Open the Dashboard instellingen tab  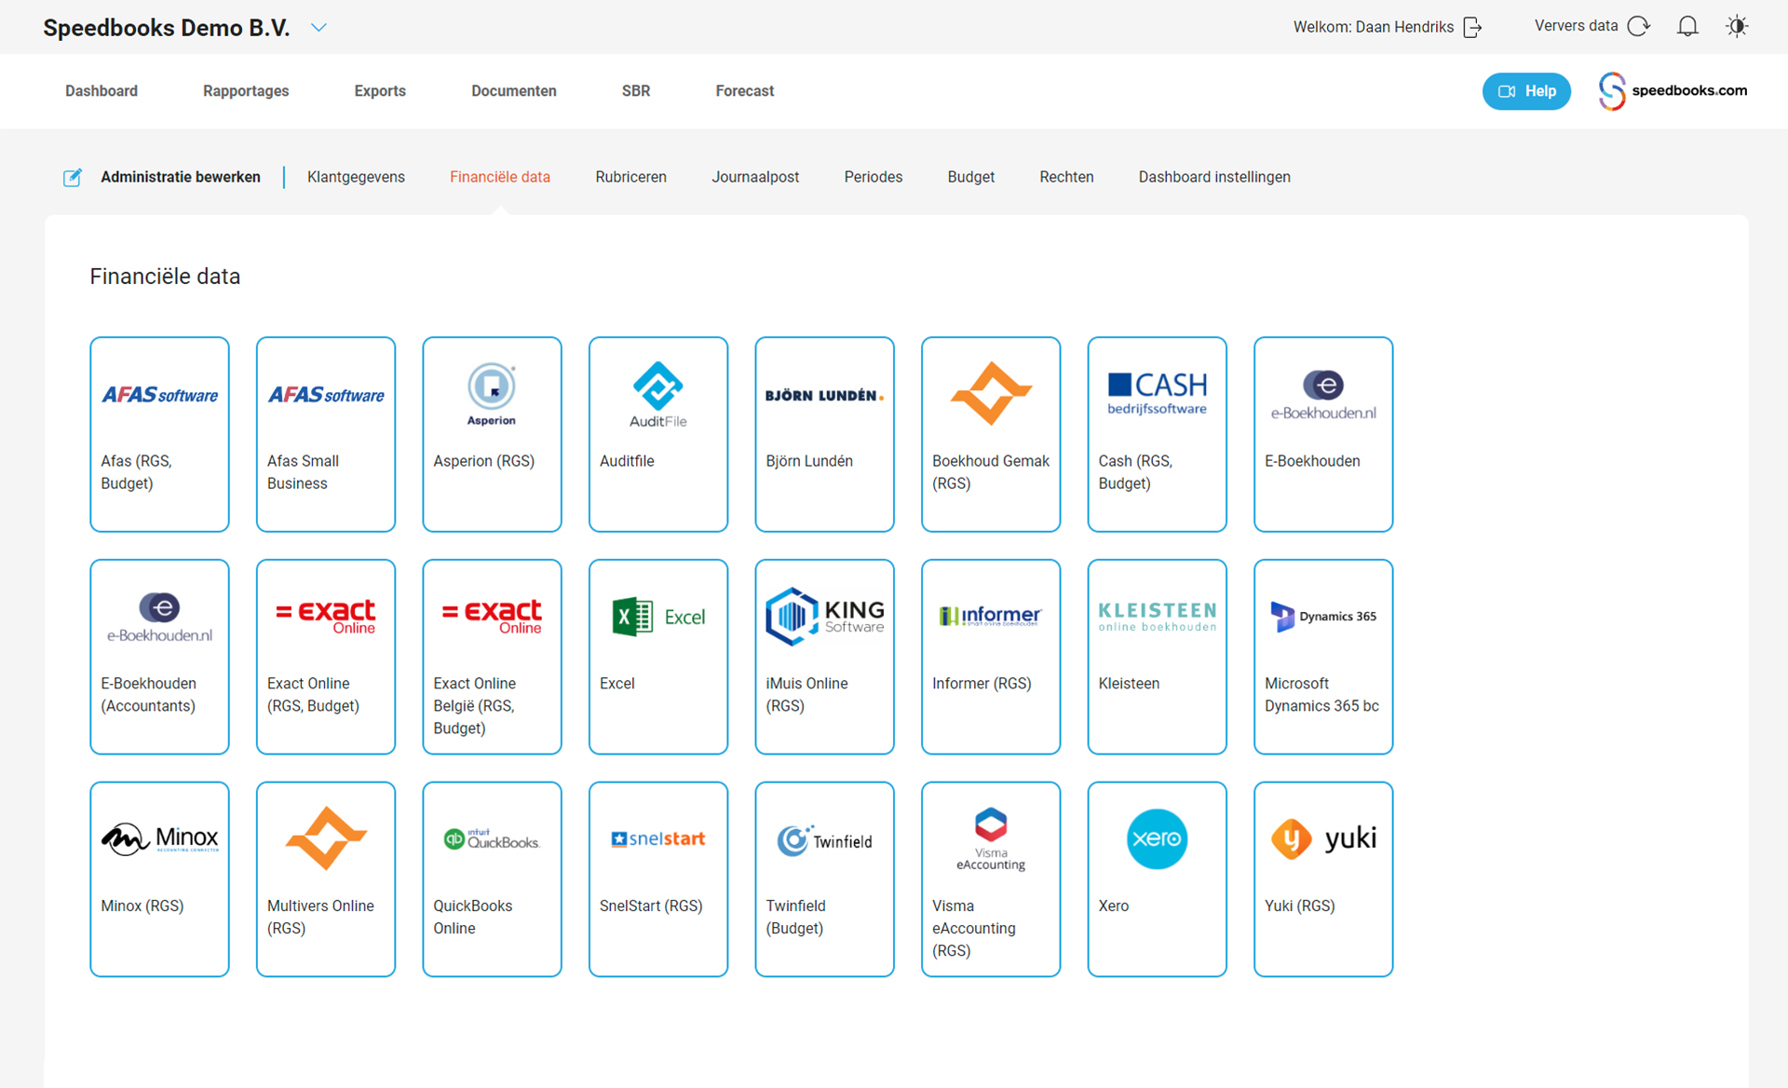click(1214, 177)
